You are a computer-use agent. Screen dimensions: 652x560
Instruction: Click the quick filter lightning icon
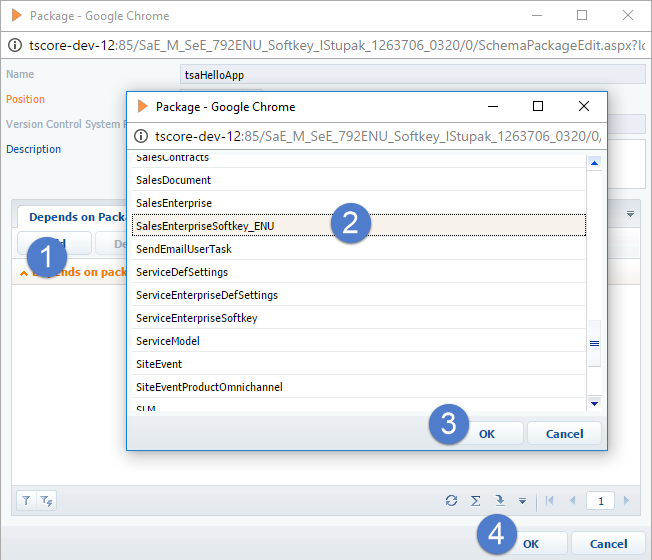pyautogui.click(x=46, y=500)
